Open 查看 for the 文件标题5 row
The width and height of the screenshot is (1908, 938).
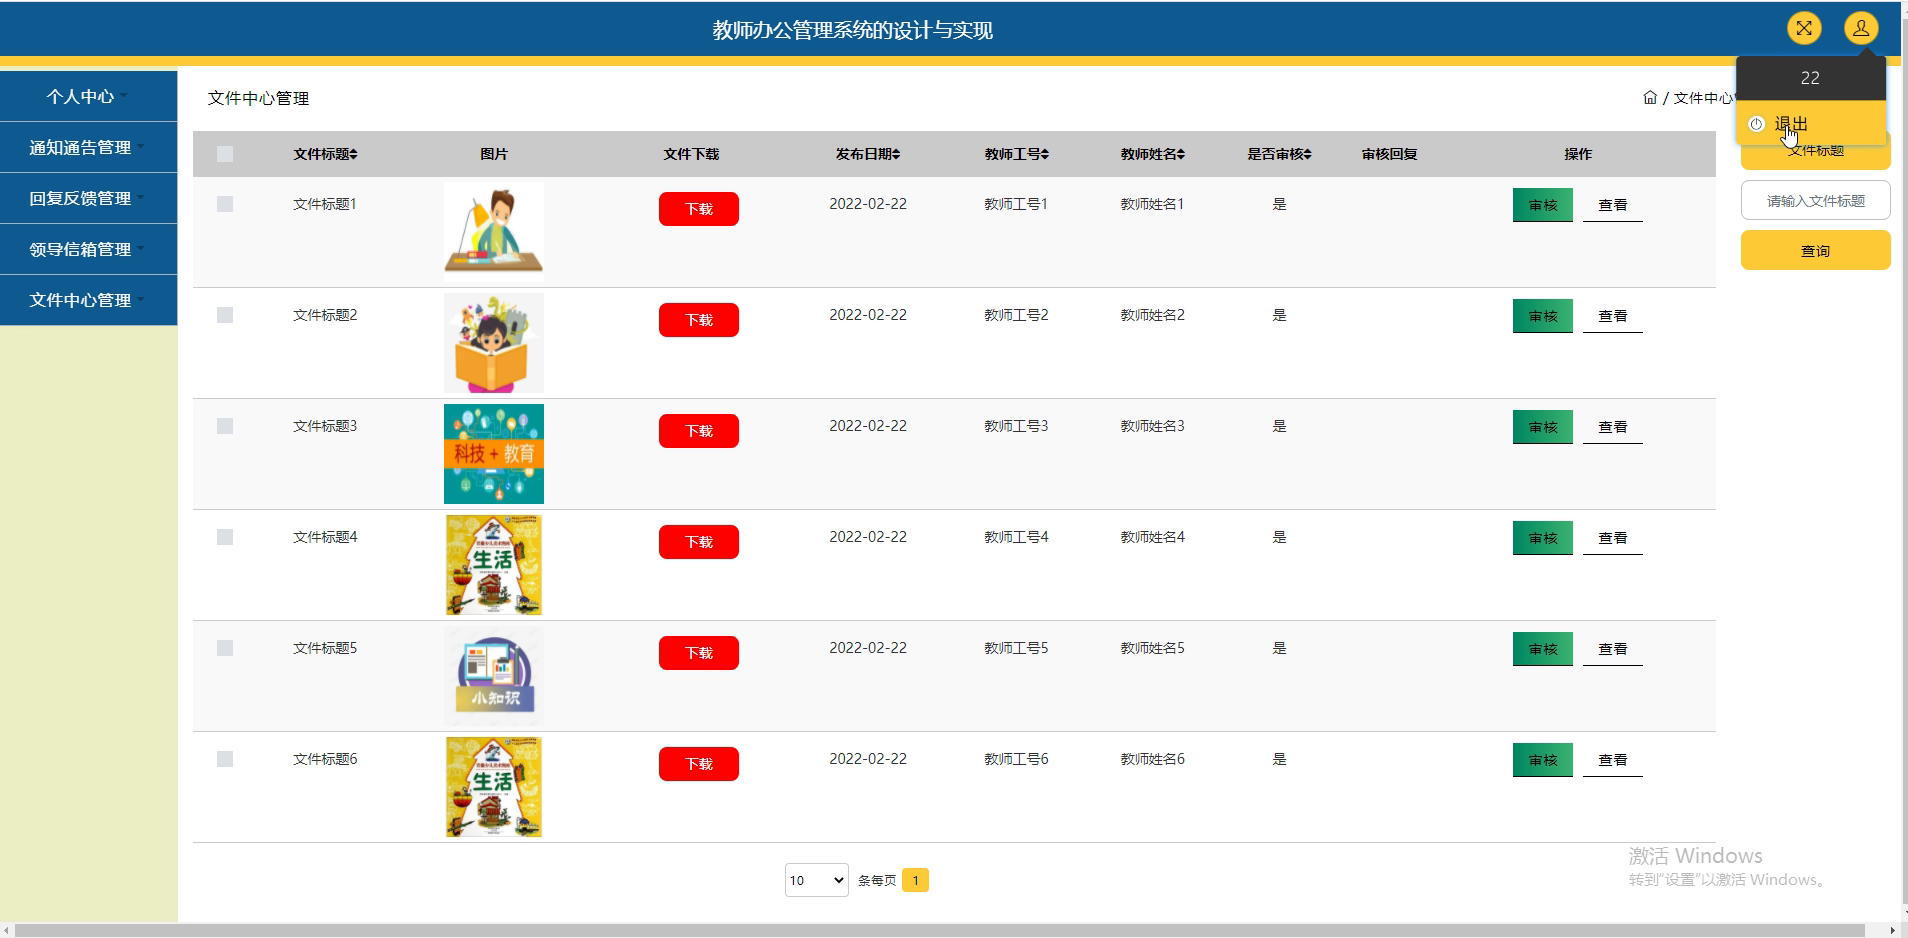(1613, 649)
